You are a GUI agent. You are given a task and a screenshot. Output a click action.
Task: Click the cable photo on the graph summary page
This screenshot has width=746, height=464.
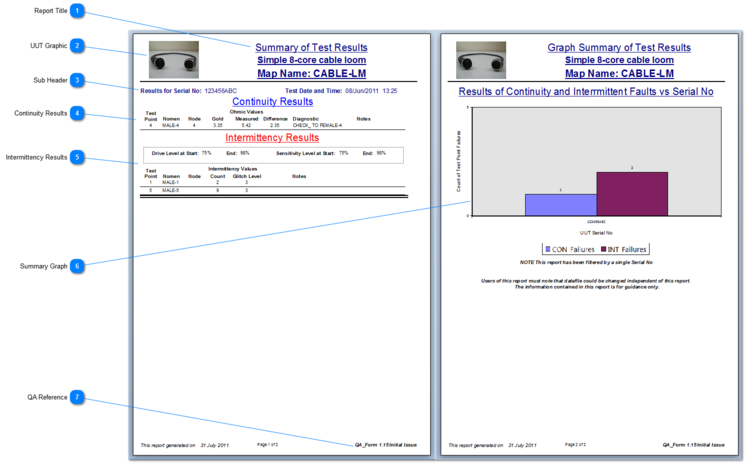(x=481, y=59)
